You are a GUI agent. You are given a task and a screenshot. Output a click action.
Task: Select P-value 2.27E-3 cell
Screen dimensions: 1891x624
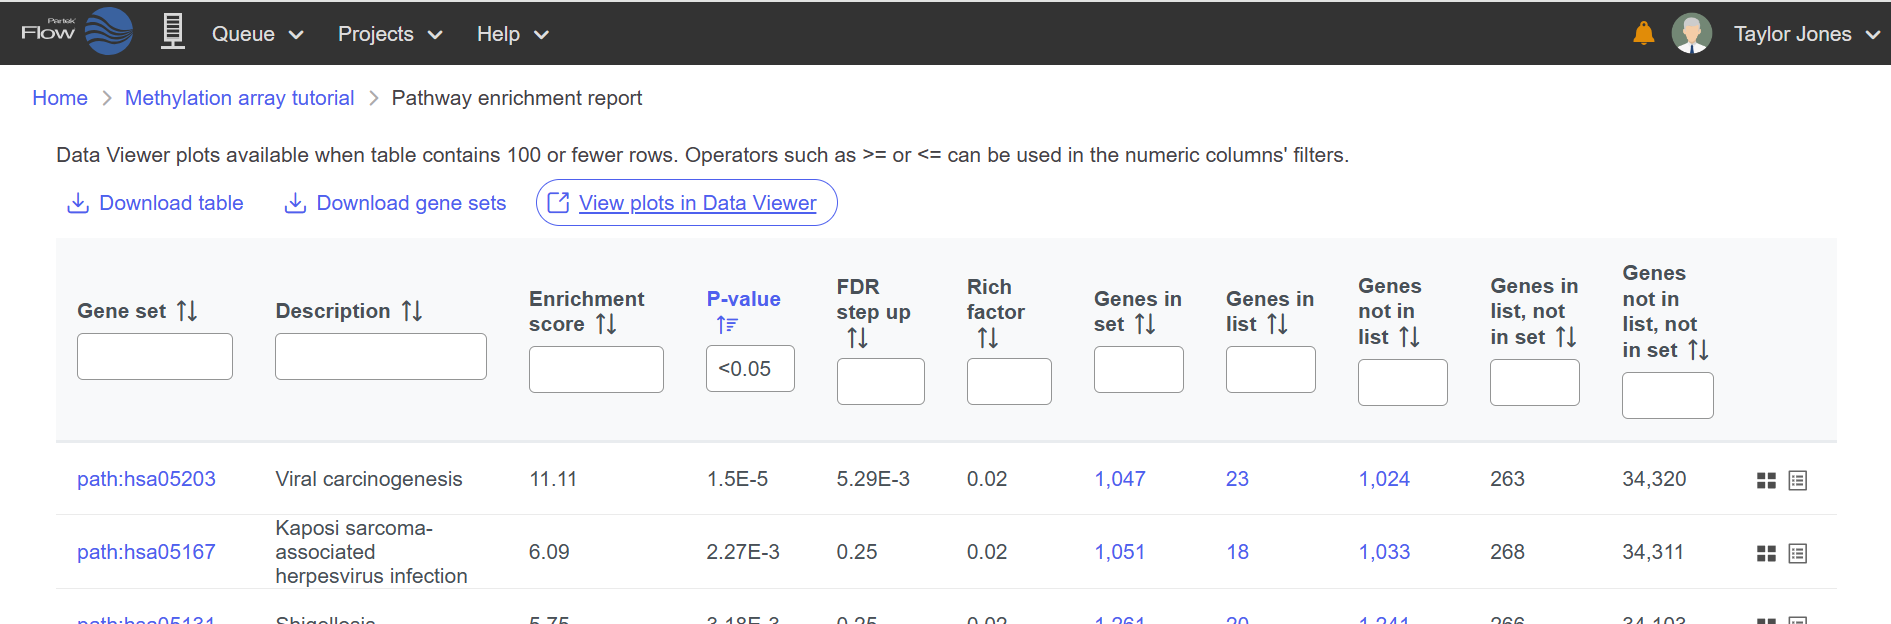(x=743, y=552)
